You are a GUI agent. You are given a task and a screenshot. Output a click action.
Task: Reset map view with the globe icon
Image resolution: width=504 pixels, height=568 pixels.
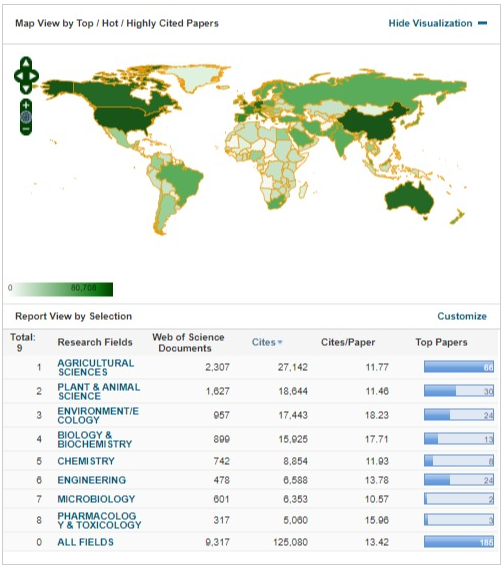coord(26,117)
